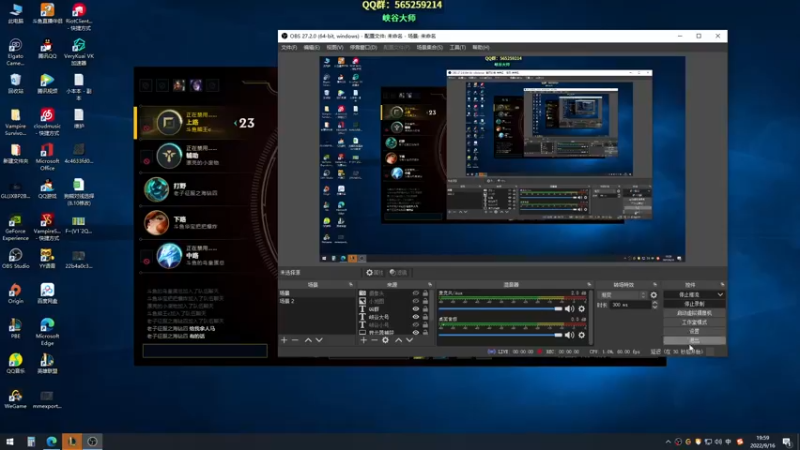The width and height of the screenshot is (800, 450).
Task: Open settings gear for the first mixer track
Action: 582,309
